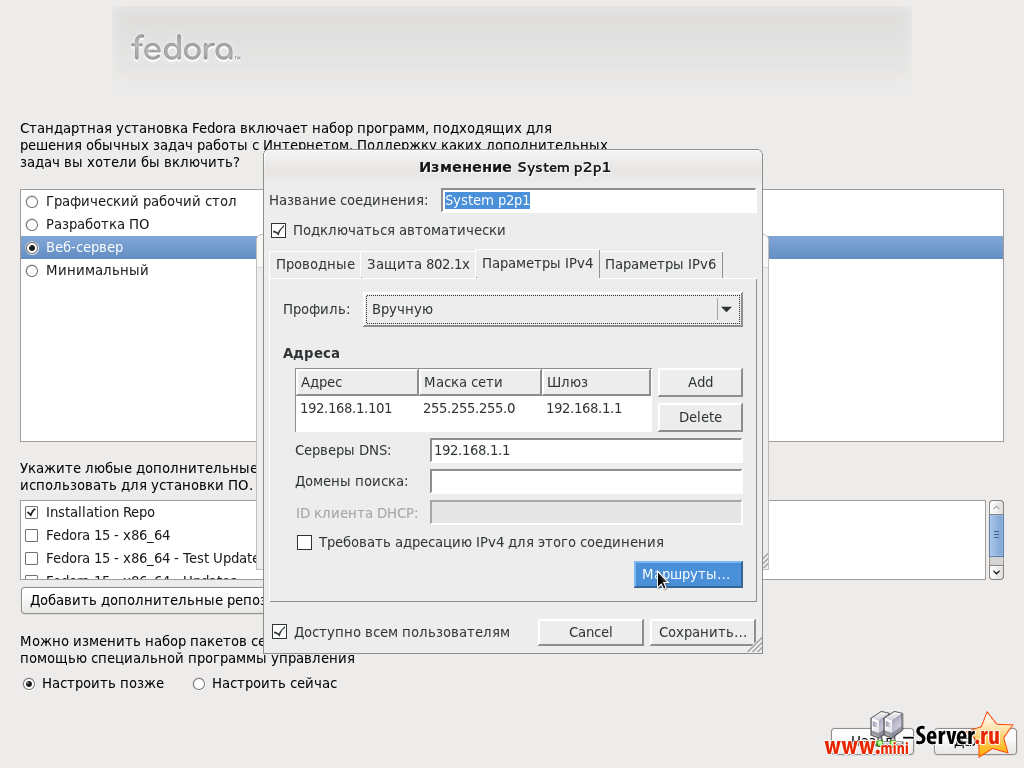The image size is (1024, 768).
Task: Click 'Добавить дополнительные репозитории' button
Action: pyautogui.click(x=142, y=600)
